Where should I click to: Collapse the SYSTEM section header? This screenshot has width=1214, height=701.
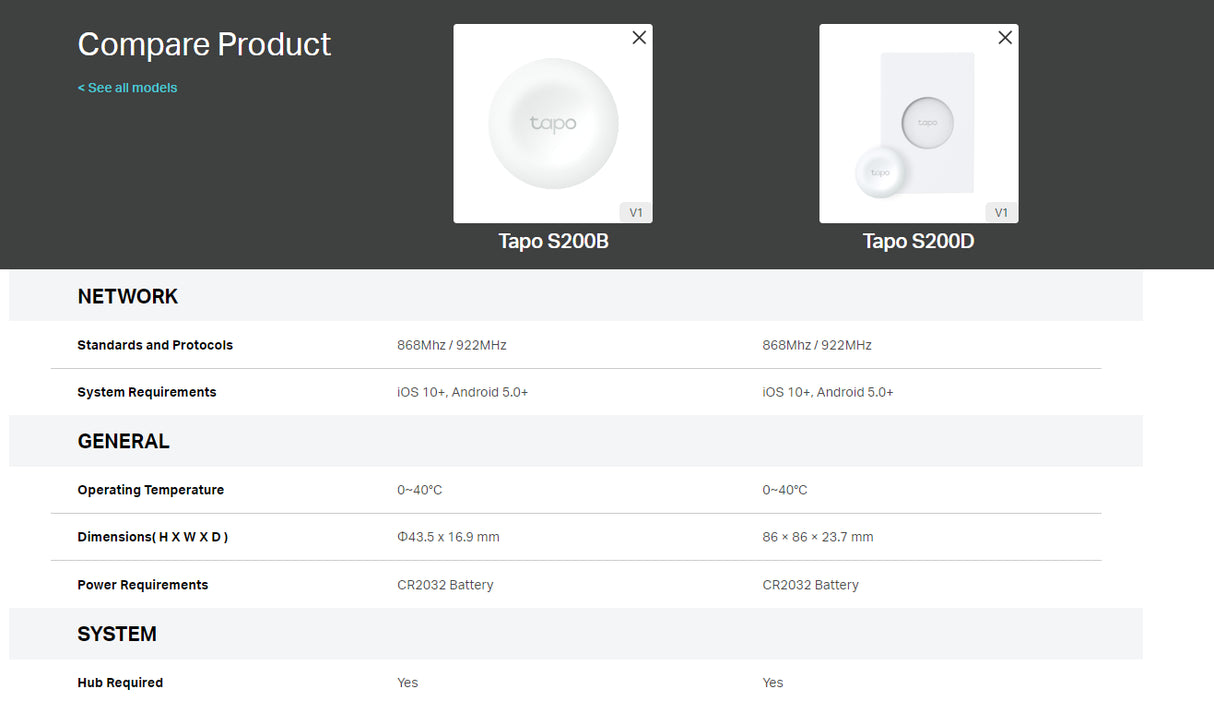[x=117, y=633]
